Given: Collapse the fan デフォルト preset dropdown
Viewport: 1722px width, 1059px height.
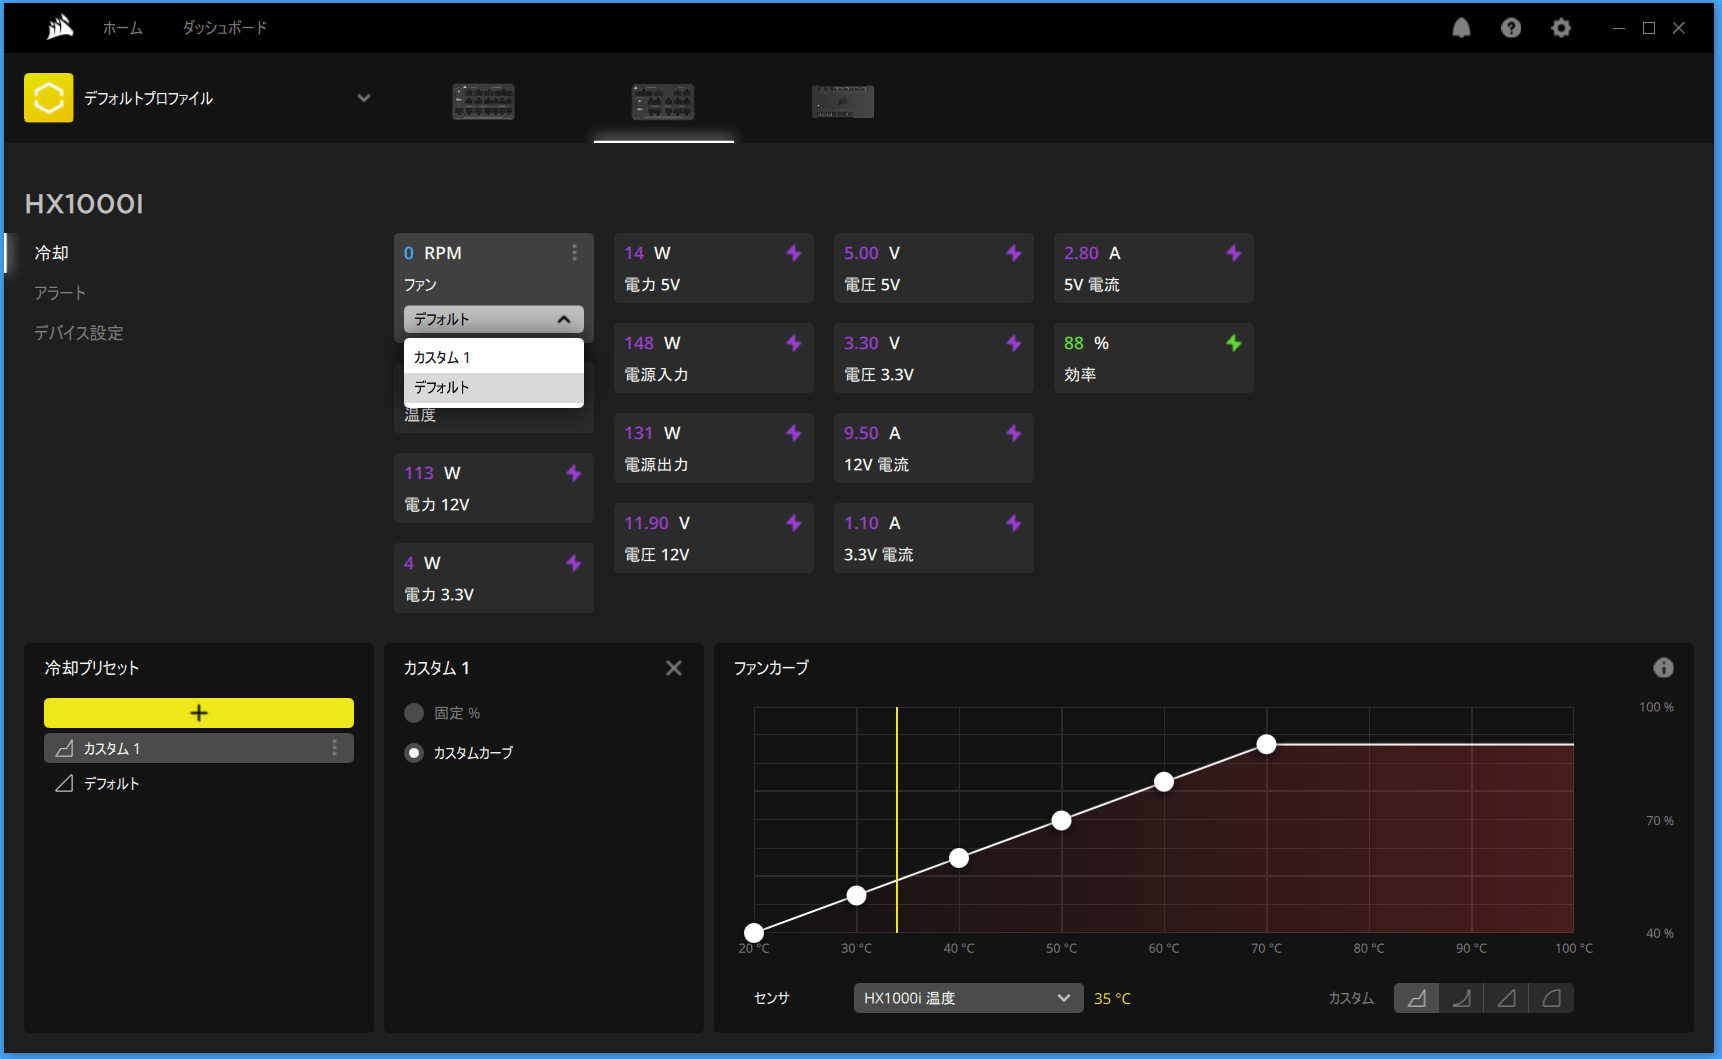Looking at the screenshot, I should click(x=494, y=319).
